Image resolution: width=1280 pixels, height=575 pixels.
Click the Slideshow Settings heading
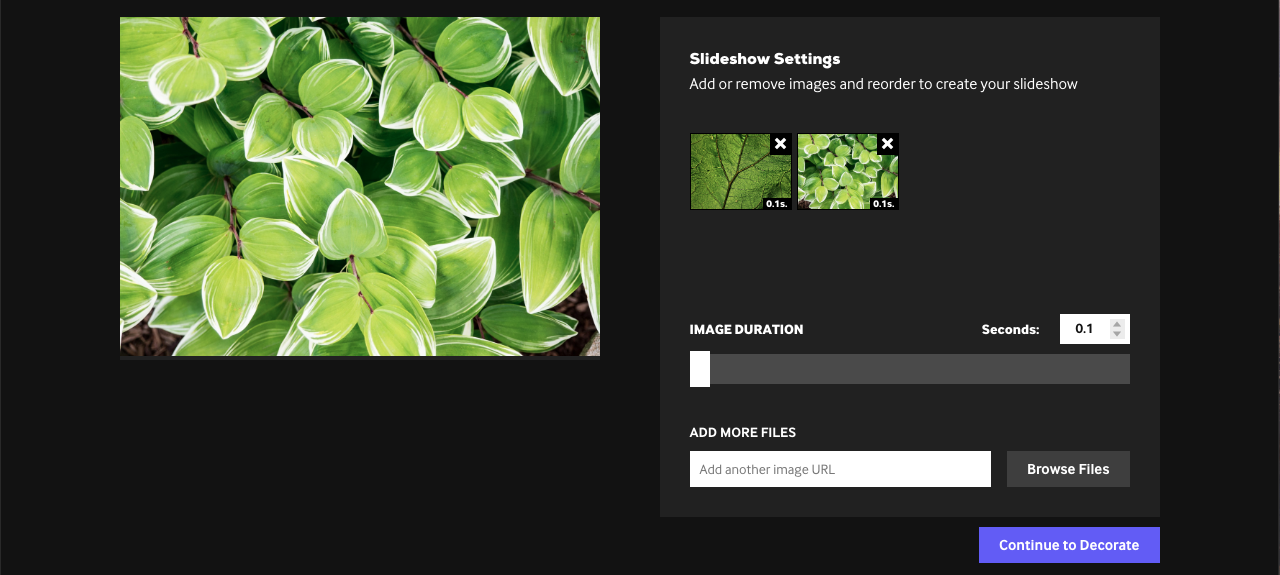coord(765,59)
